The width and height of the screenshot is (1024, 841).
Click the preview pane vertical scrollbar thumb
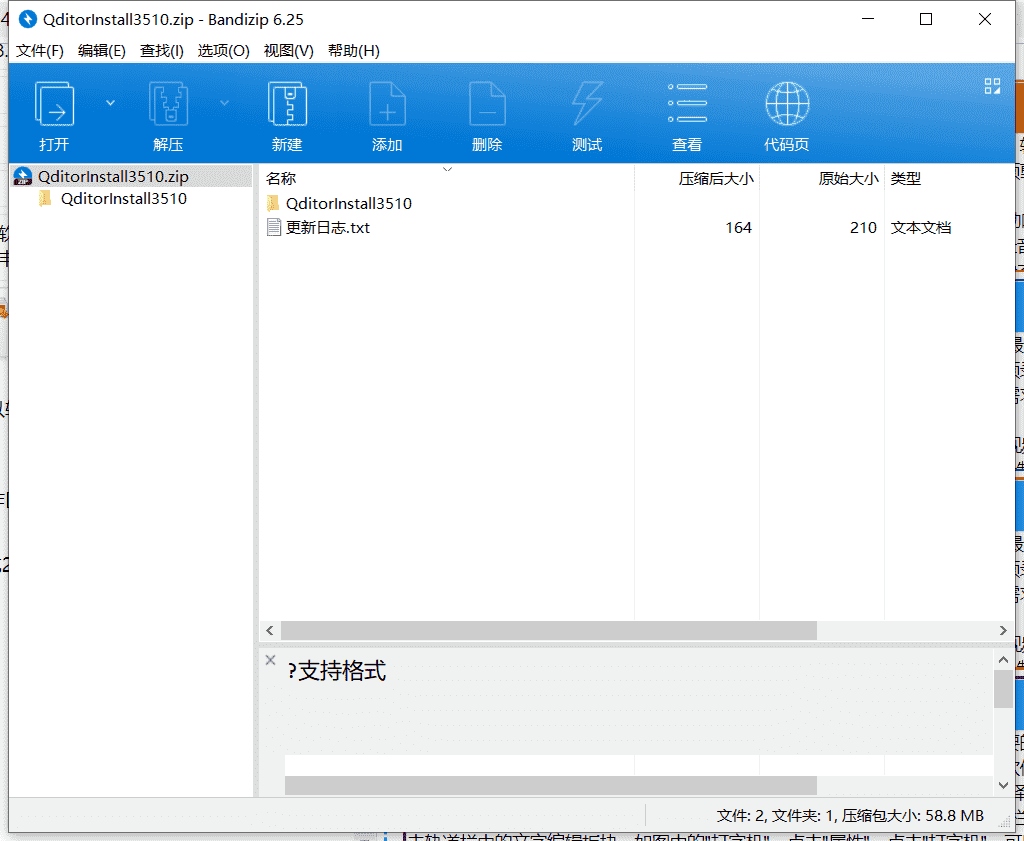tap(1003, 689)
